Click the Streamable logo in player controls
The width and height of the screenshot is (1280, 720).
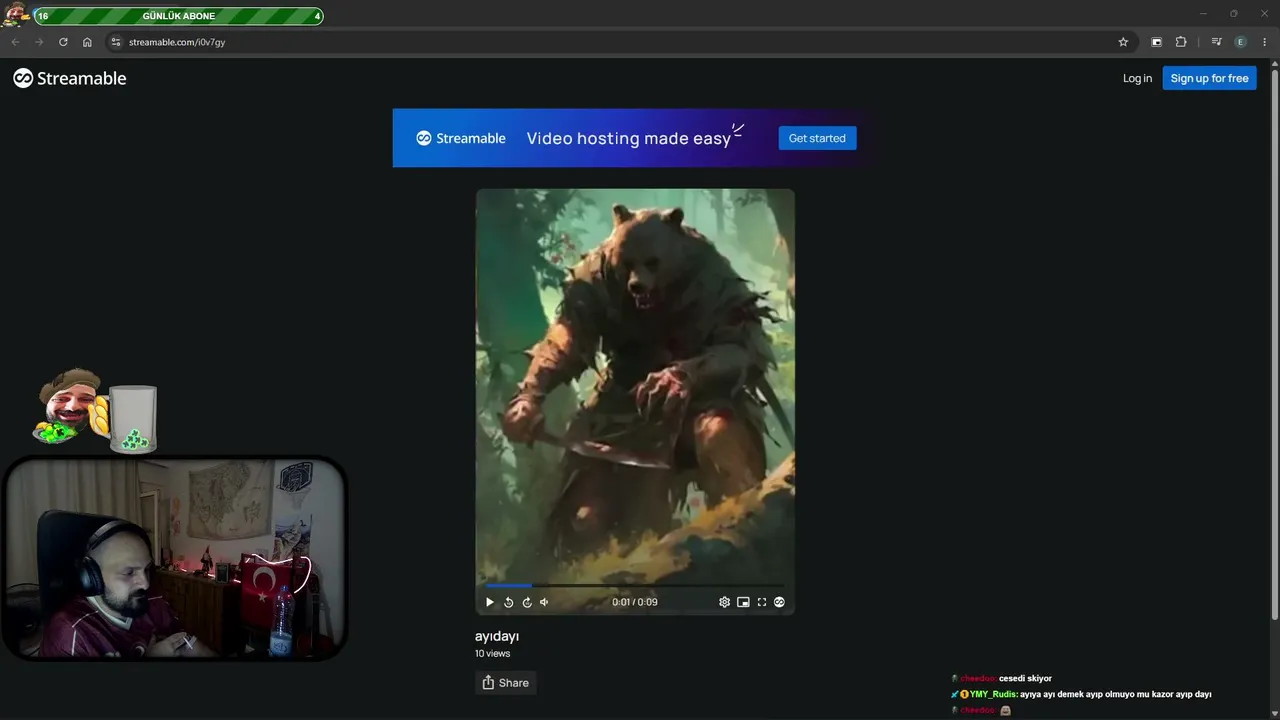[x=780, y=602]
